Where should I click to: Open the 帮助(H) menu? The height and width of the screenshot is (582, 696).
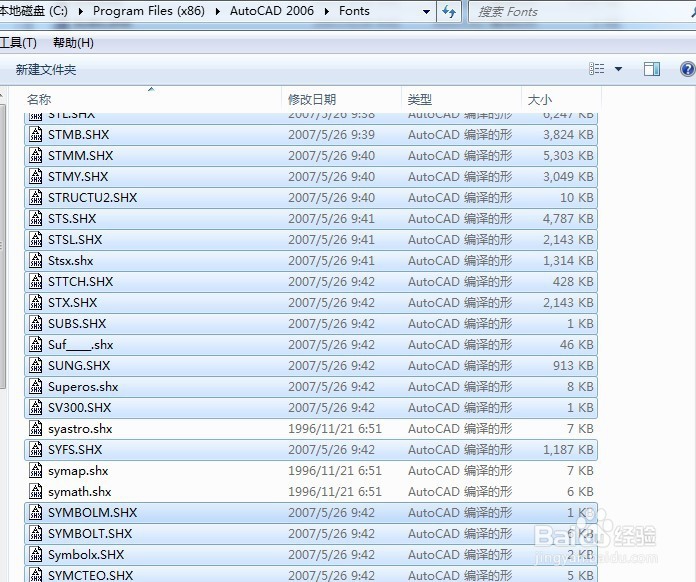click(x=73, y=43)
